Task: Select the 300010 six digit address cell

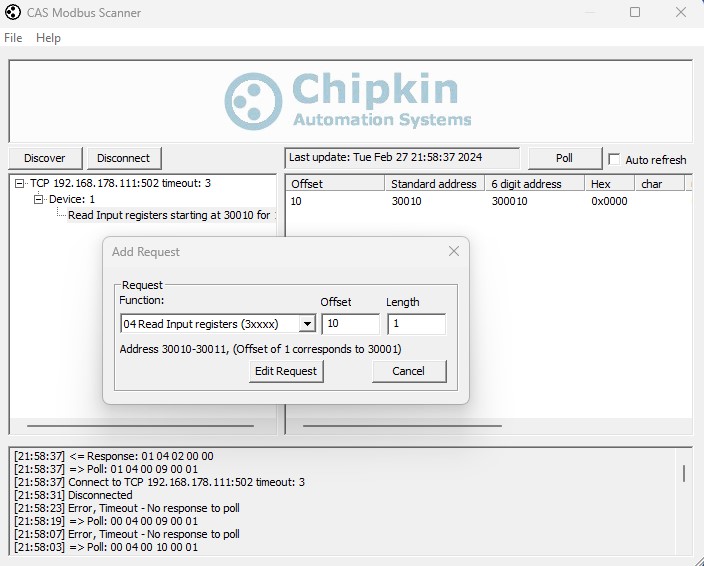Action: (x=510, y=201)
